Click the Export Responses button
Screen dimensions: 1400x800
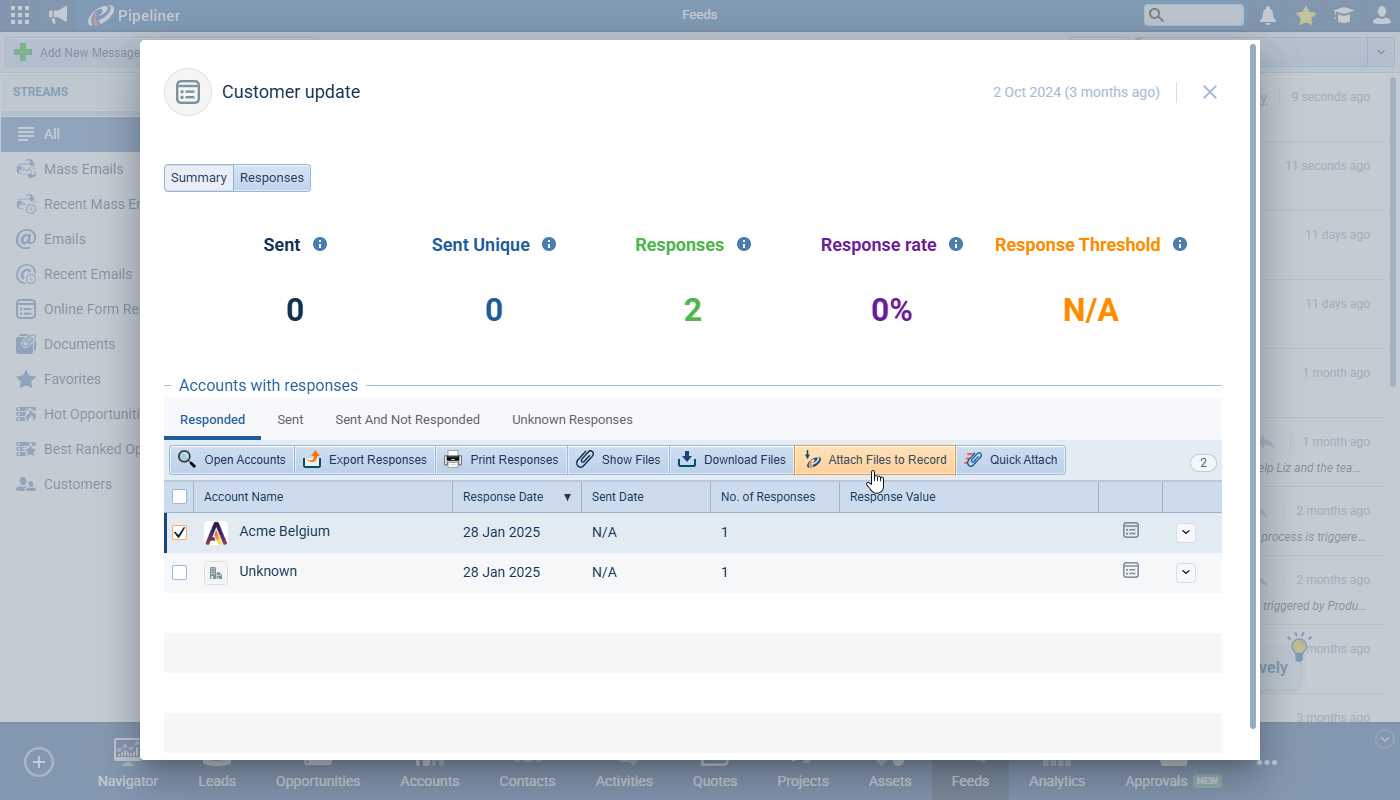tap(365, 460)
